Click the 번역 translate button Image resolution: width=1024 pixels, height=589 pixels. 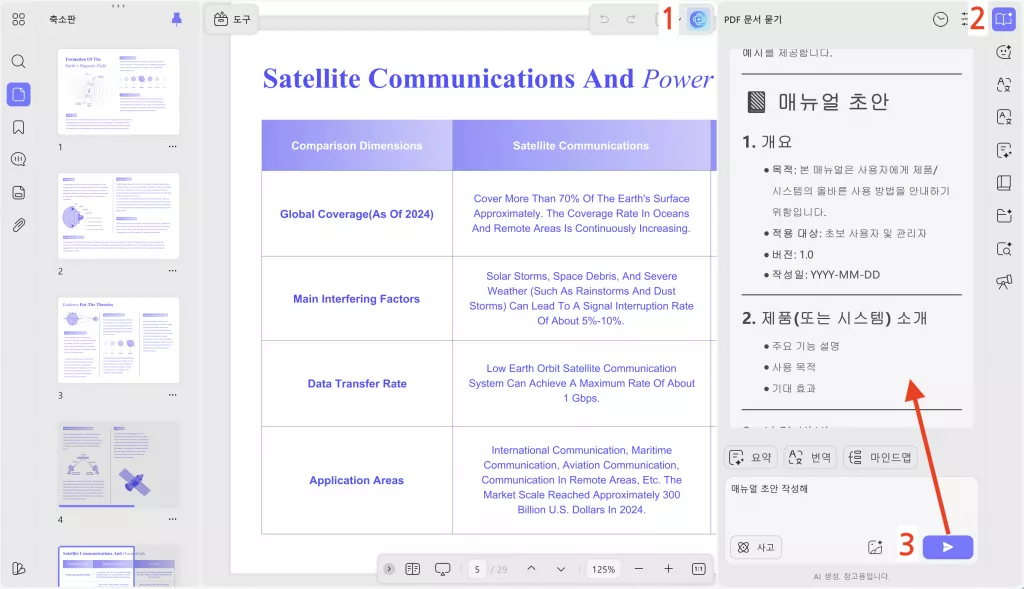pyautogui.click(x=809, y=458)
